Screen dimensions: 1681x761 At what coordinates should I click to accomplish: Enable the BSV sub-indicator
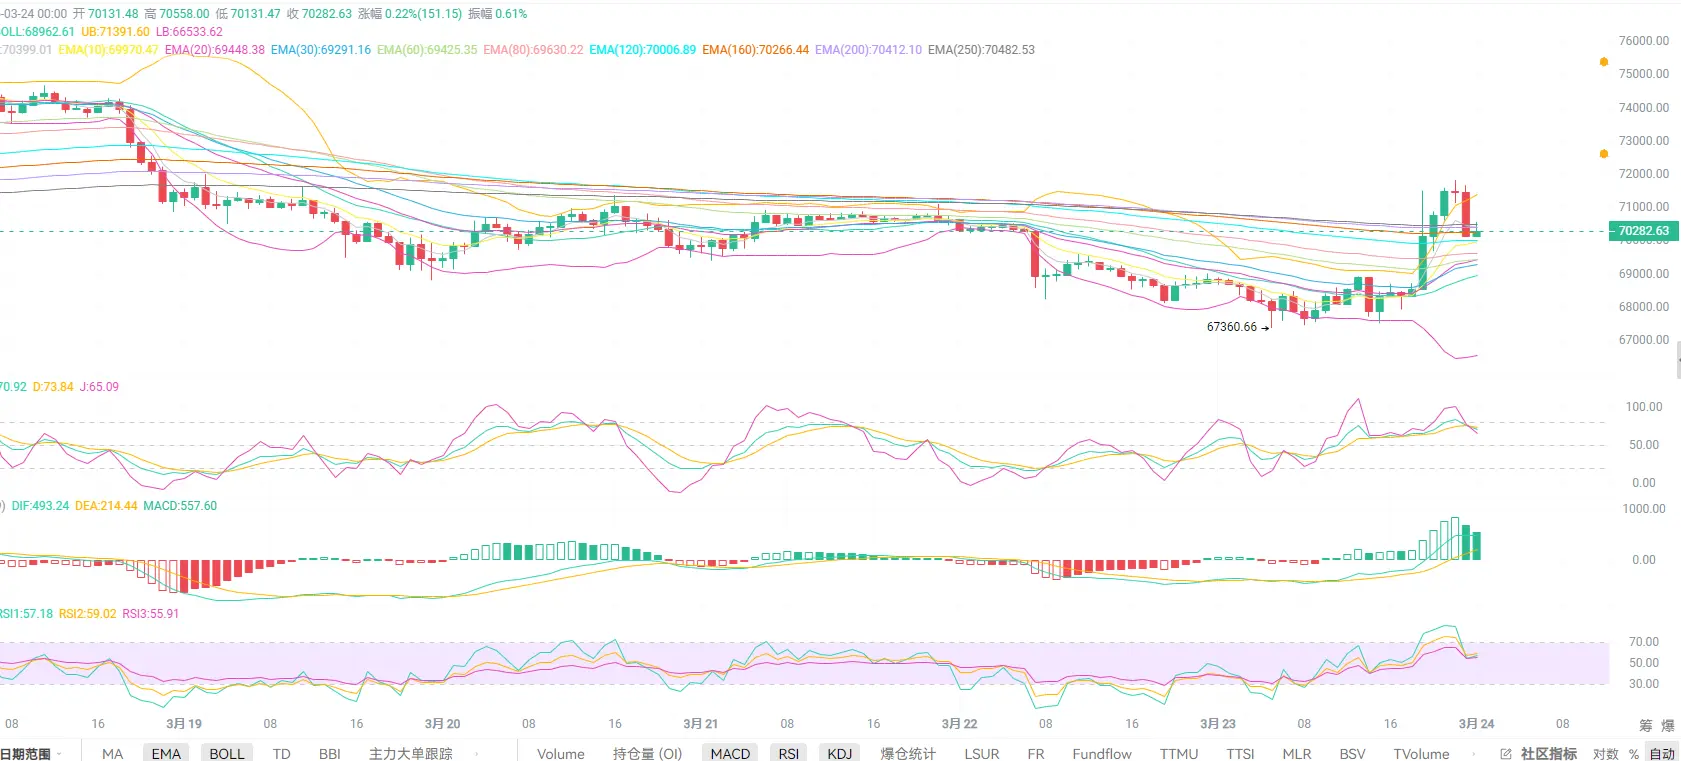point(1353,754)
